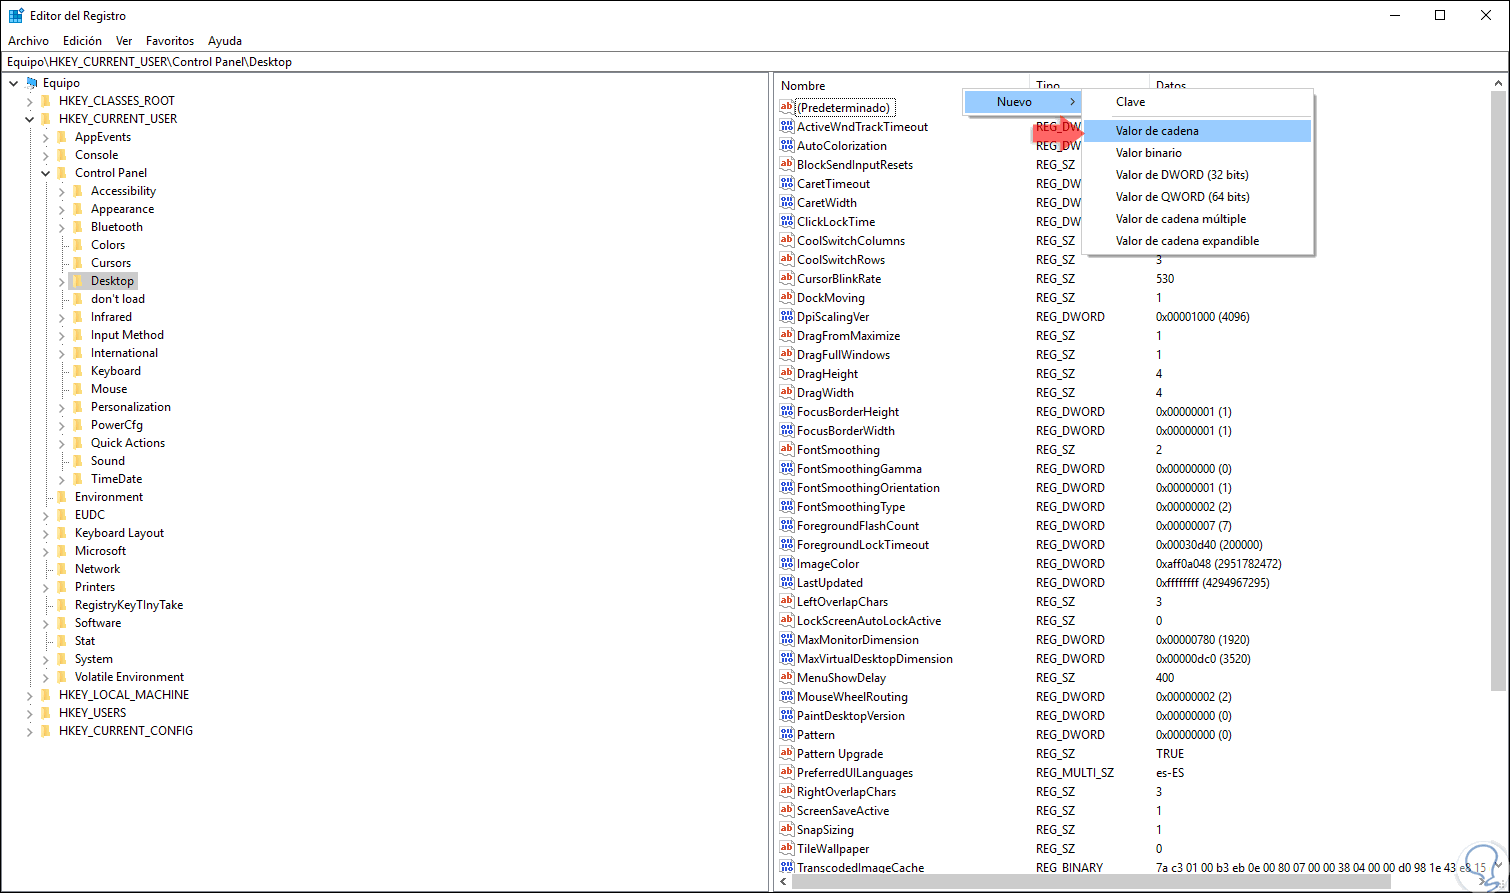The height and width of the screenshot is (893, 1510).
Task: Expand the Keyboard Layout key
Action: (x=45, y=533)
